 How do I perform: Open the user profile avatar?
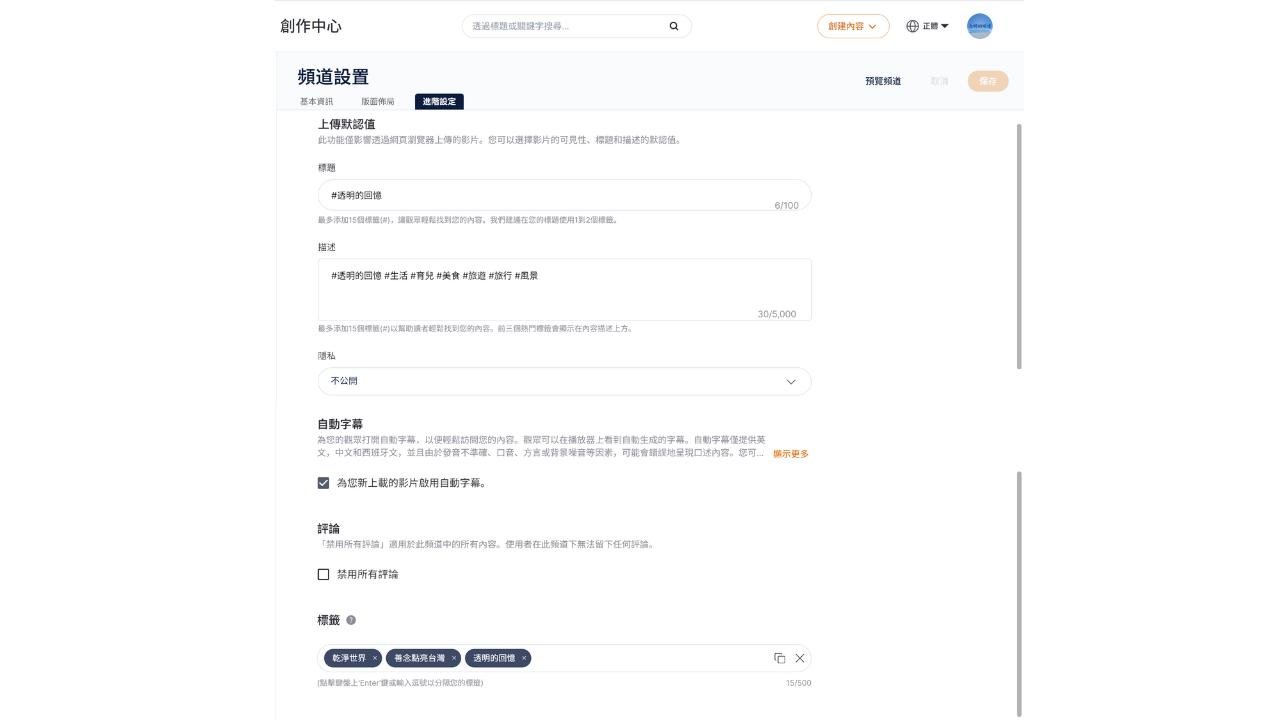979,26
